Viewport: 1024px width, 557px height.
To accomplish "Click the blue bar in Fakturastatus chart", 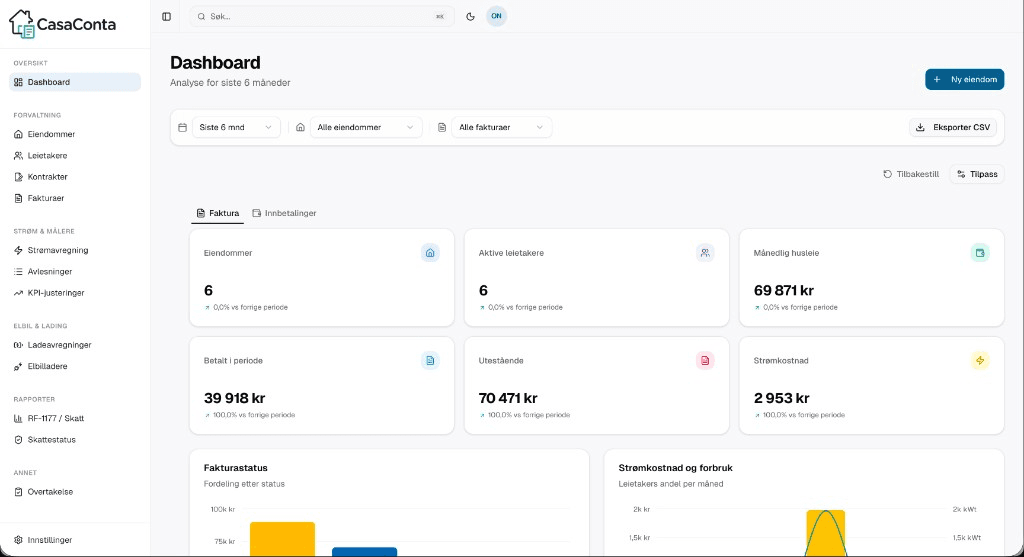I will point(364,552).
